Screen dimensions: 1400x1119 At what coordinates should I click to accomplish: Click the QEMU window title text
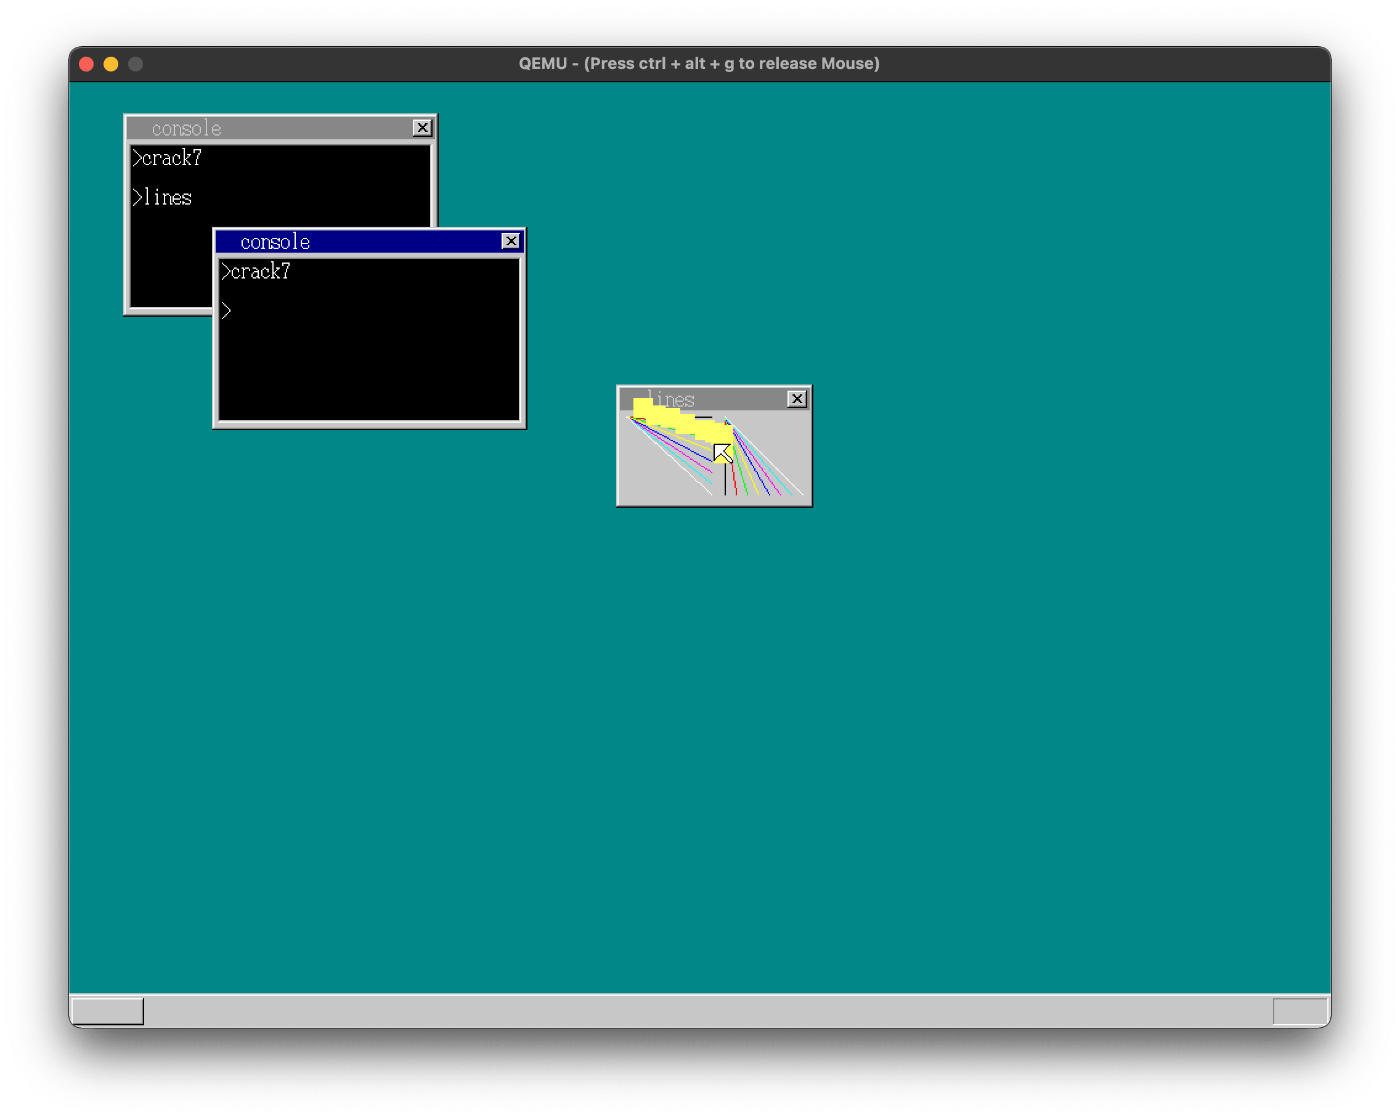coord(699,63)
